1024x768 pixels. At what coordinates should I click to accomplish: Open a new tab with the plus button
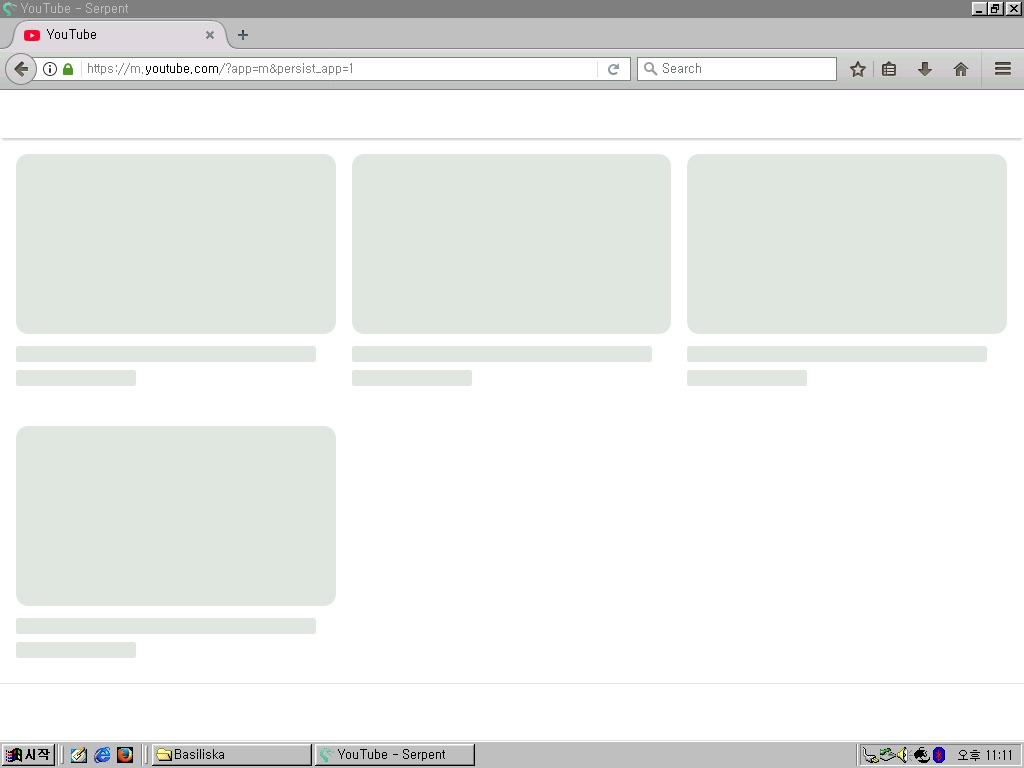click(243, 35)
